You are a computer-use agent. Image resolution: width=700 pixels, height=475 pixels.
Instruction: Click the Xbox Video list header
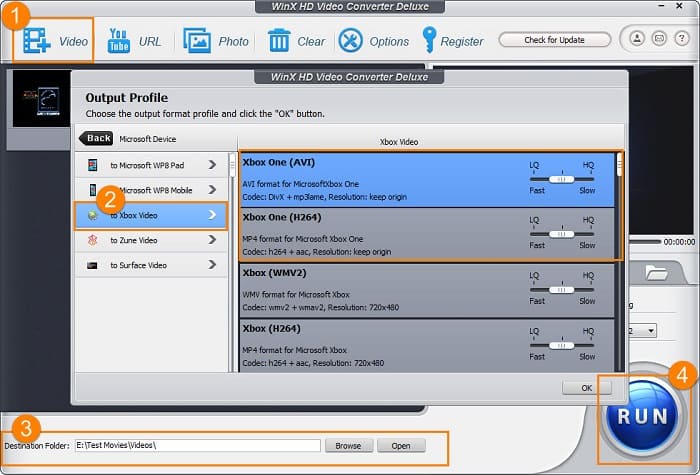(399, 142)
